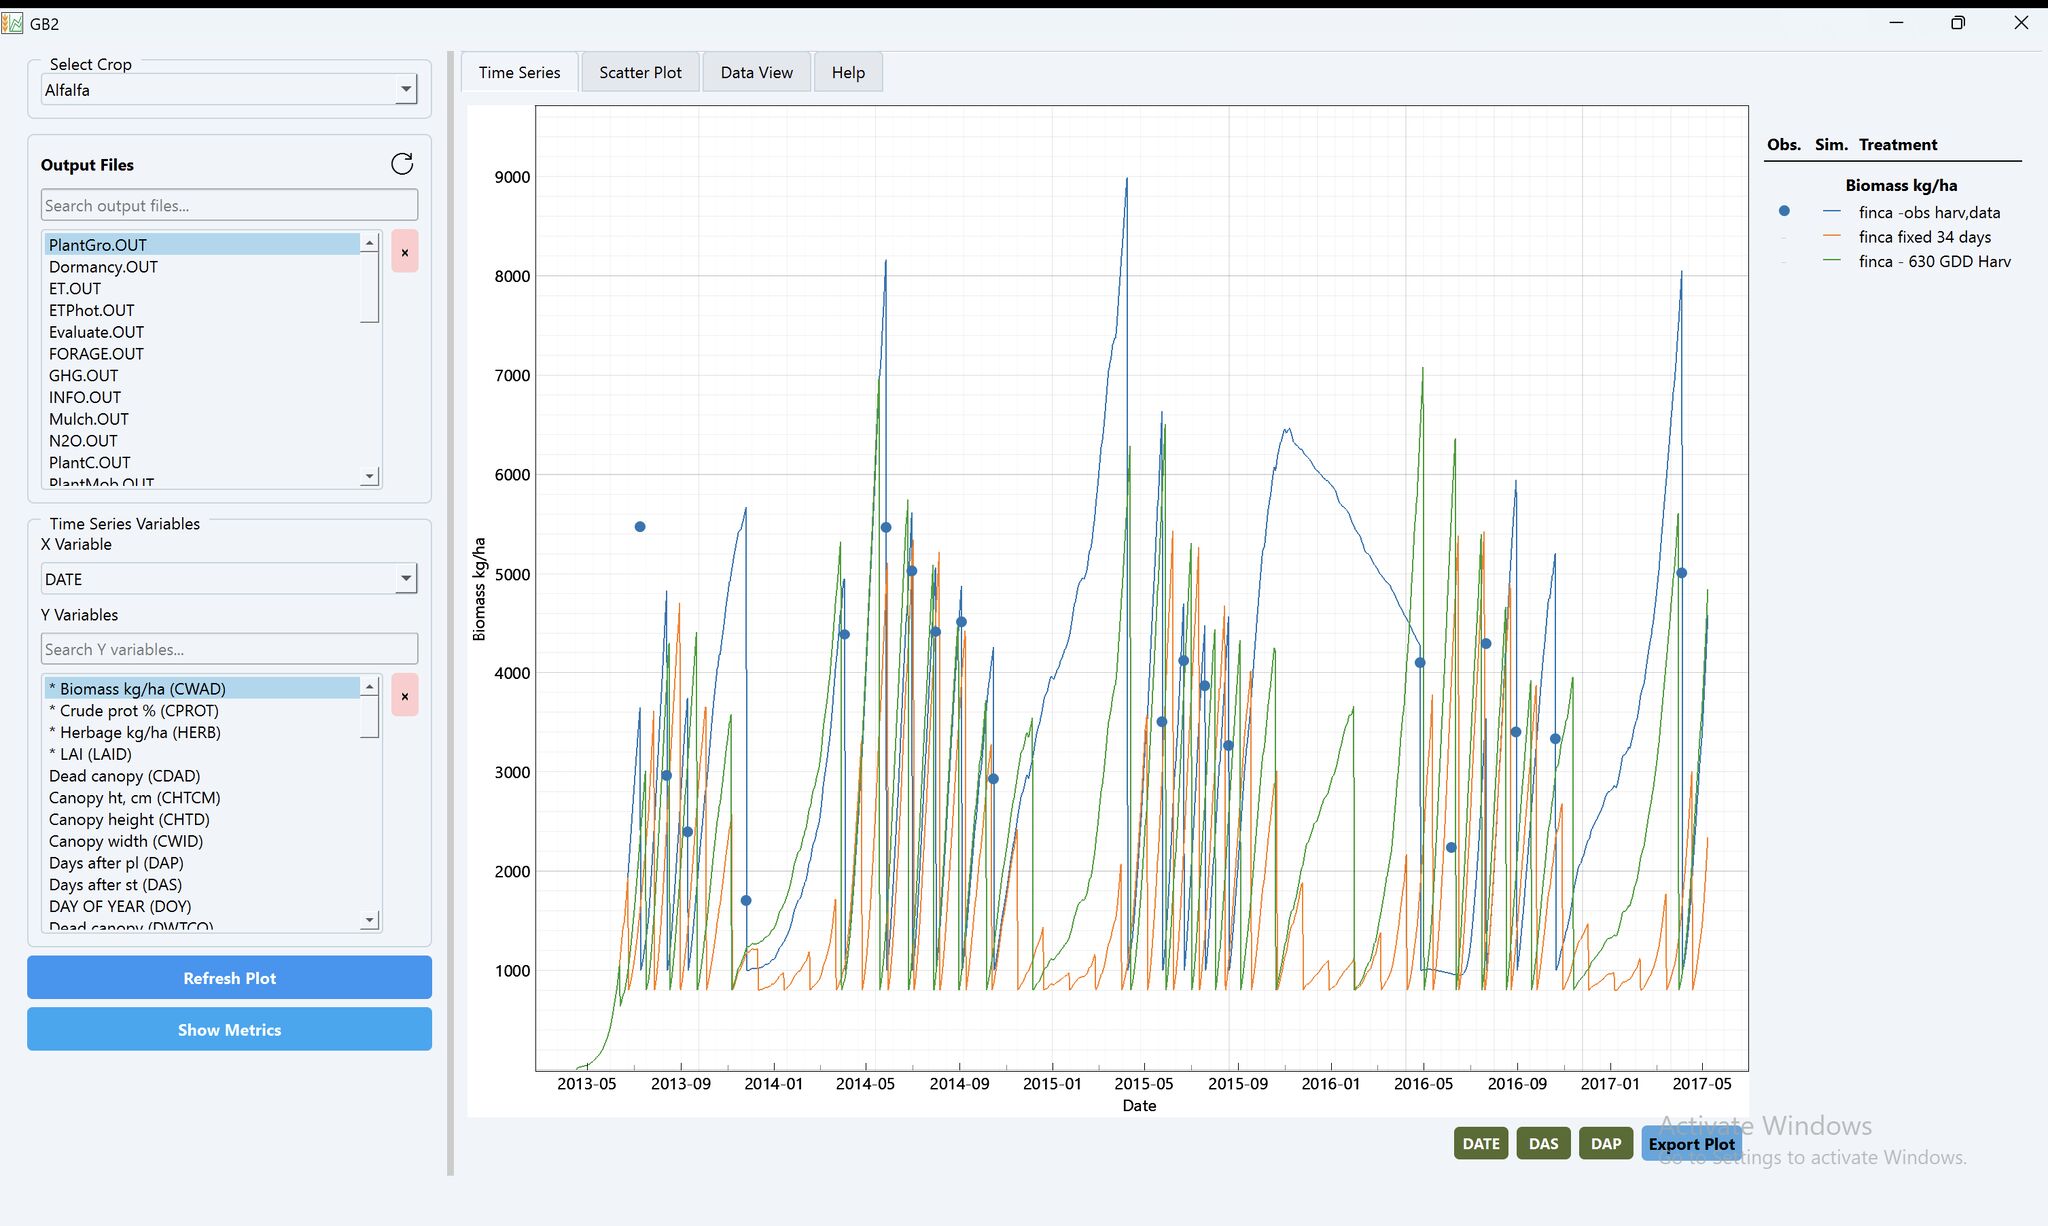Toggle Sim. line for finca - 630 GDD Harv
This screenshot has width=2048, height=1226.
[1830, 261]
